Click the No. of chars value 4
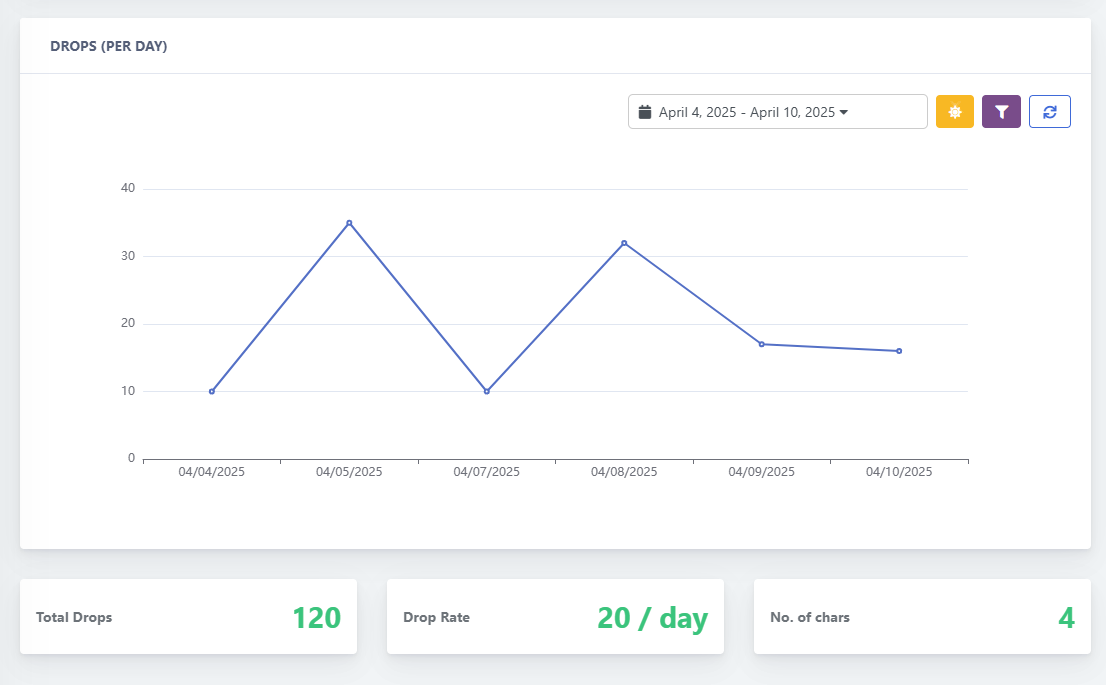This screenshot has width=1106, height=685. pyautogui.click(x=1066, y=618)
